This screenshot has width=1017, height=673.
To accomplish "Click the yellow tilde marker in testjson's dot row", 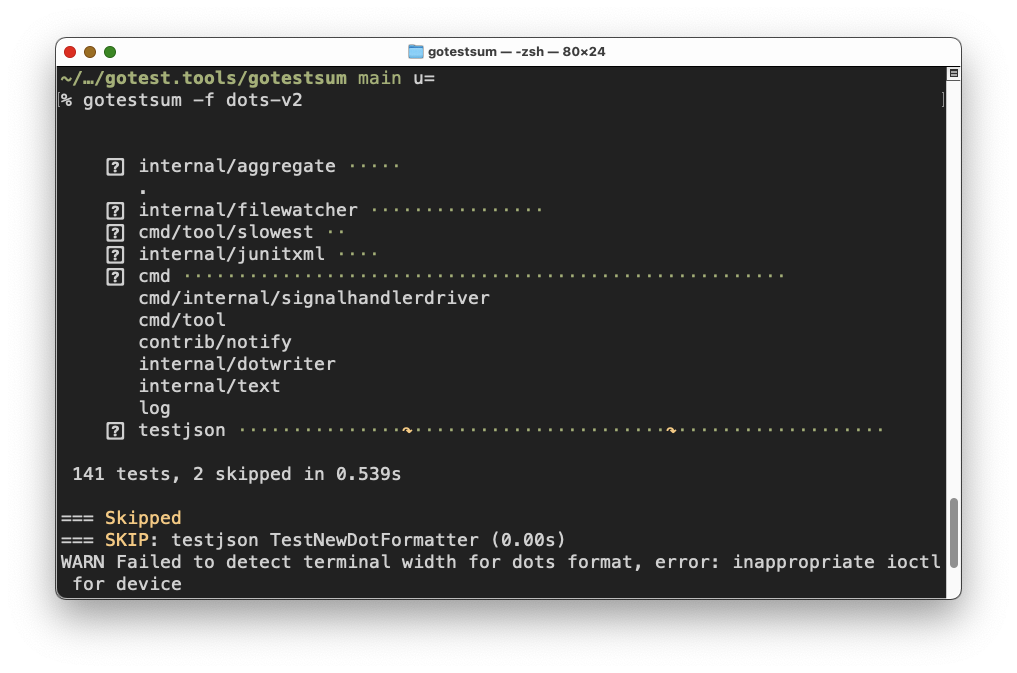I will pos(408,430).
